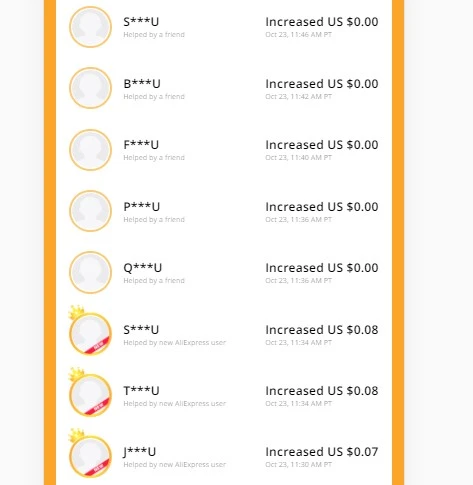
Task: Select the F***U username text
Action: 141,145
